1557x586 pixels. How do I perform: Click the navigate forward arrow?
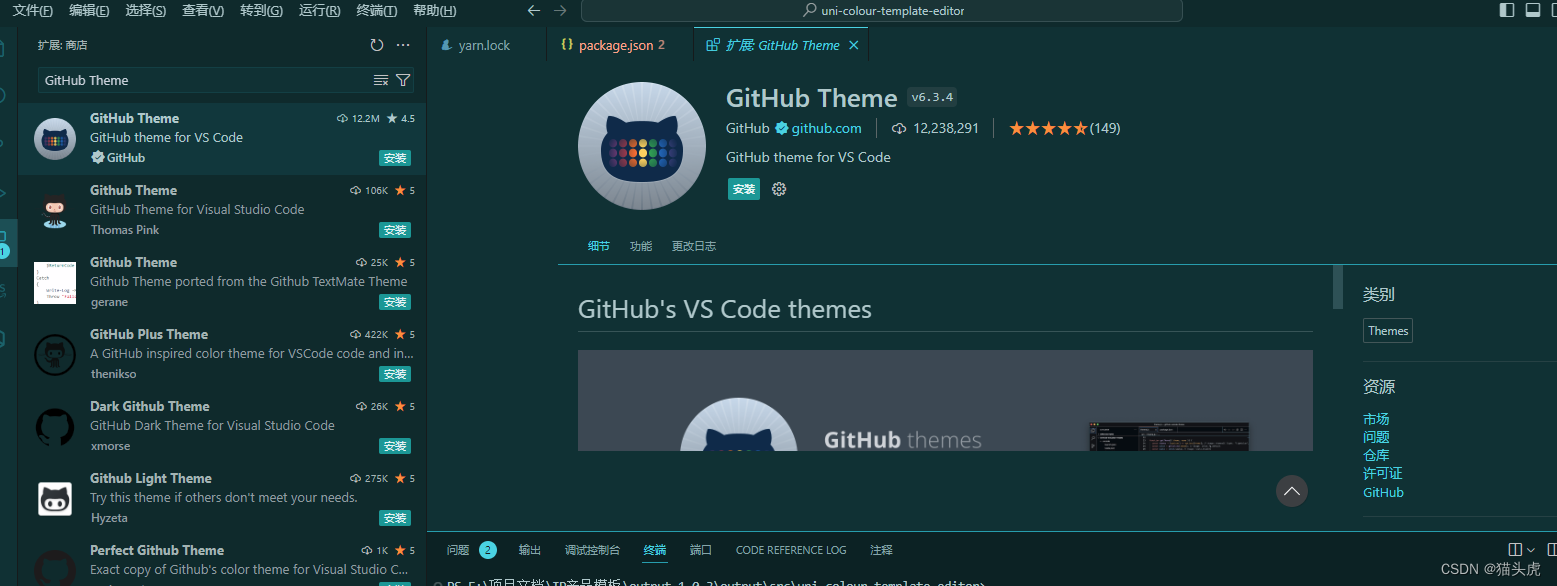[x=562, y=10]
